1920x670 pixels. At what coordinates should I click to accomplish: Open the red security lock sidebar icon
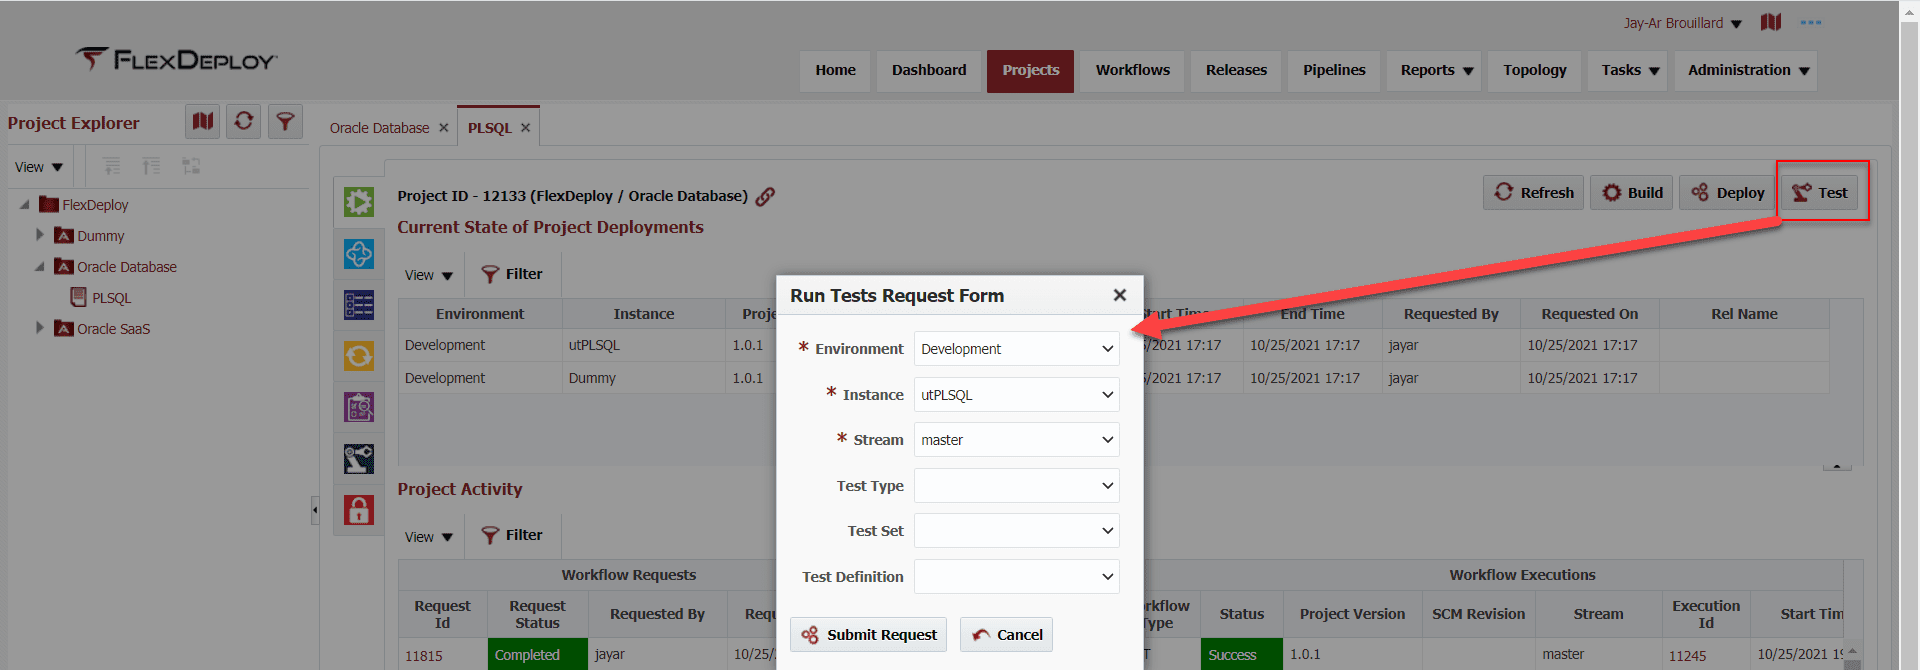(x=359, y=510)
